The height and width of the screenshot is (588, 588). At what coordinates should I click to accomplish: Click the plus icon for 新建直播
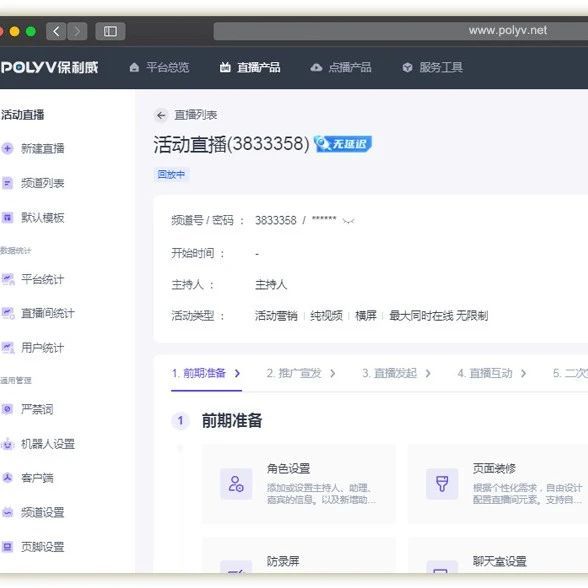(8, 148)
